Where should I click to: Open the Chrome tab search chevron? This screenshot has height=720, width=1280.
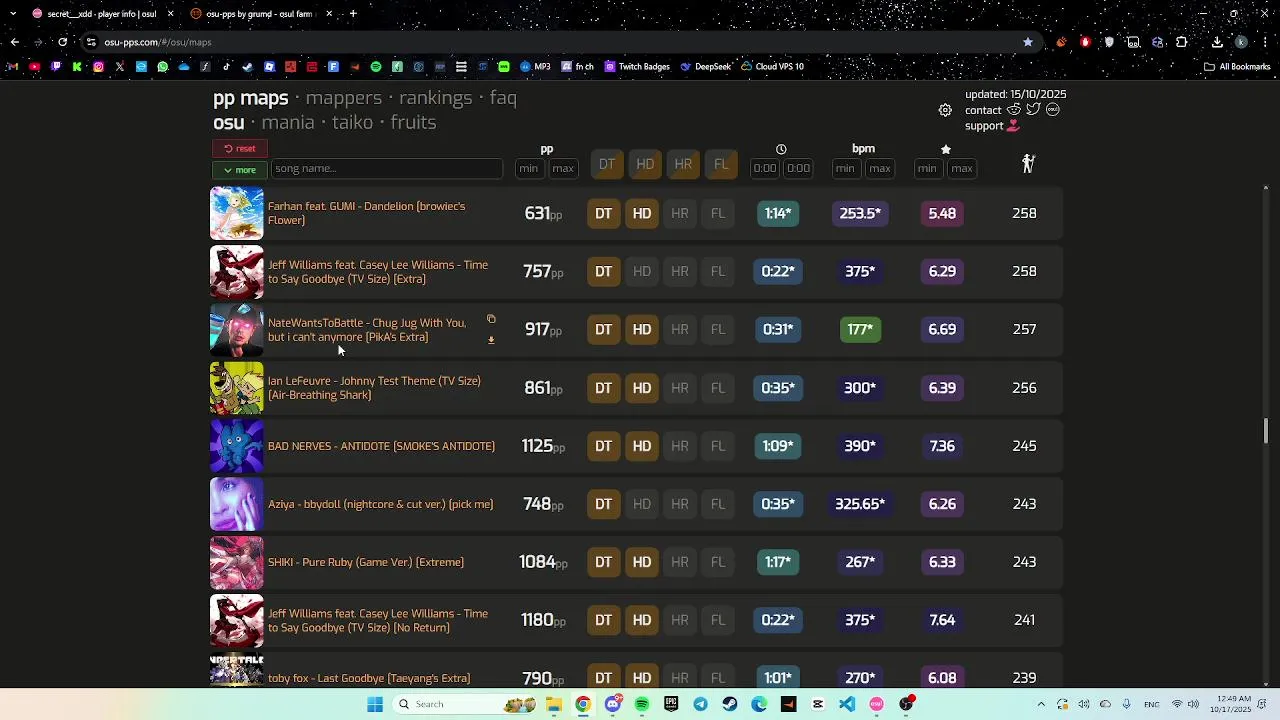(x=12, y=14)
